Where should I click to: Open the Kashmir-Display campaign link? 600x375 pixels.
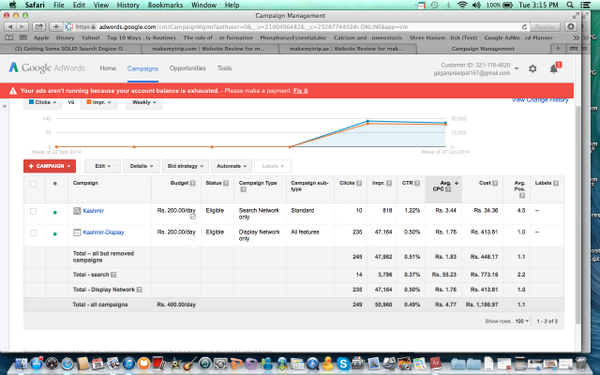(x=103, y=232)
